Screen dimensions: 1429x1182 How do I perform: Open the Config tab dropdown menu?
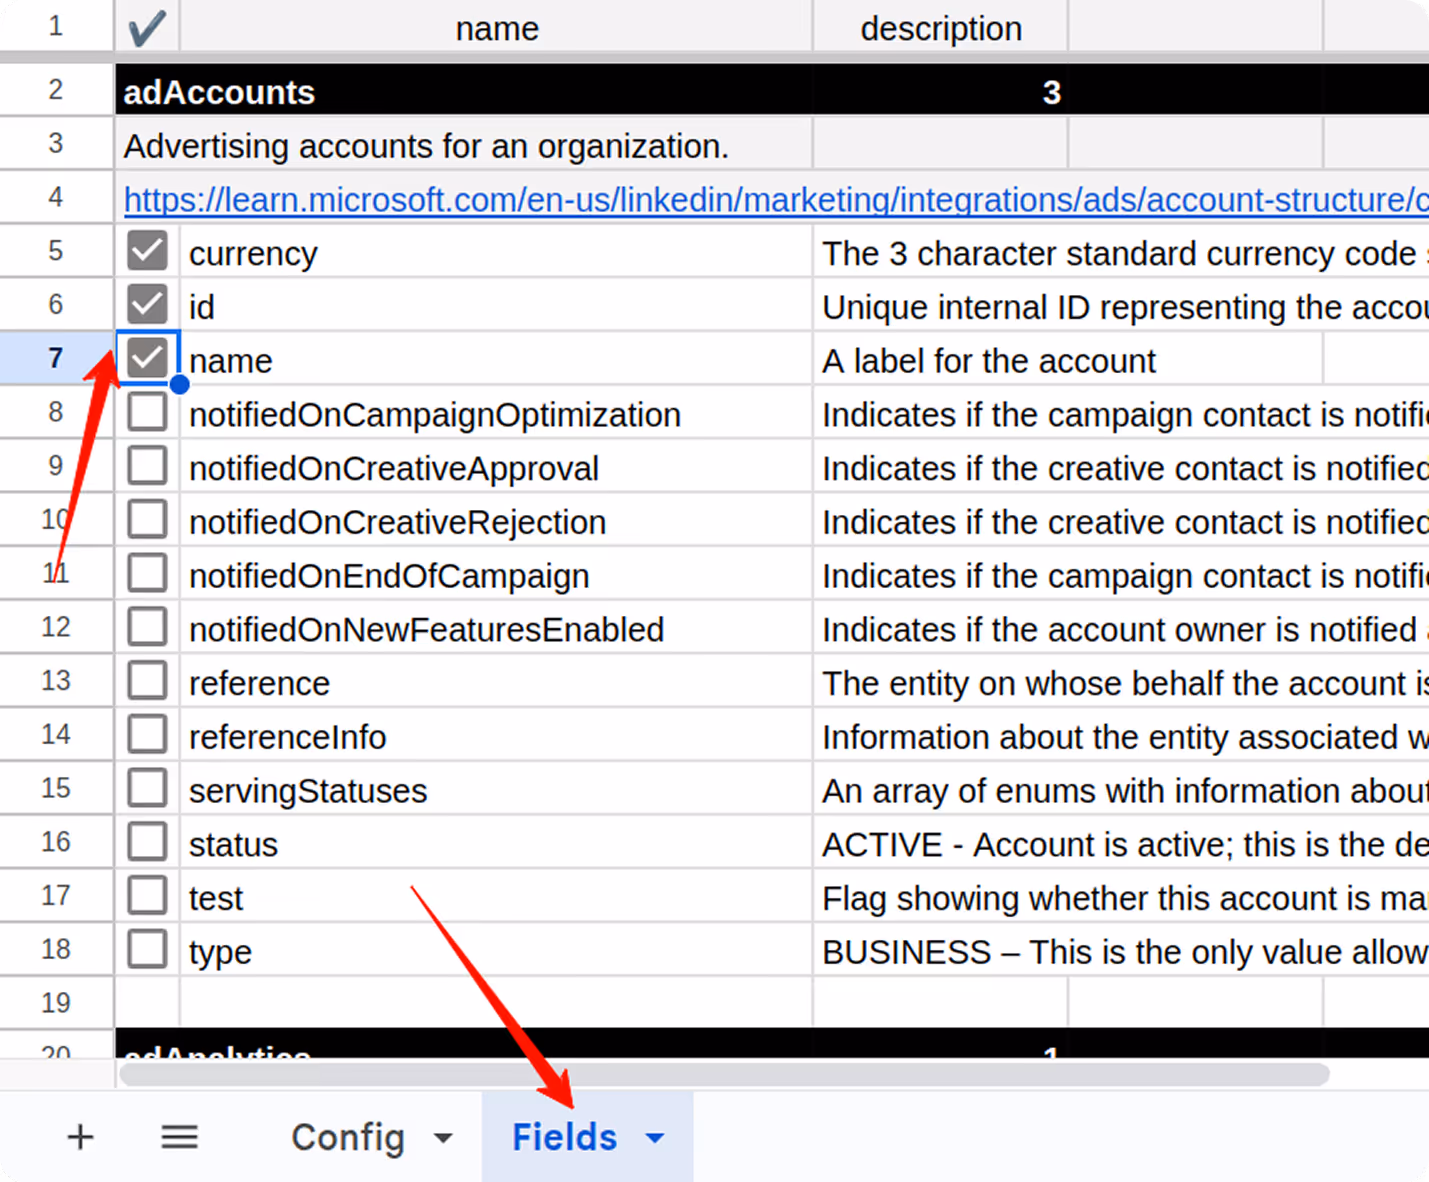pos(443,1137)
